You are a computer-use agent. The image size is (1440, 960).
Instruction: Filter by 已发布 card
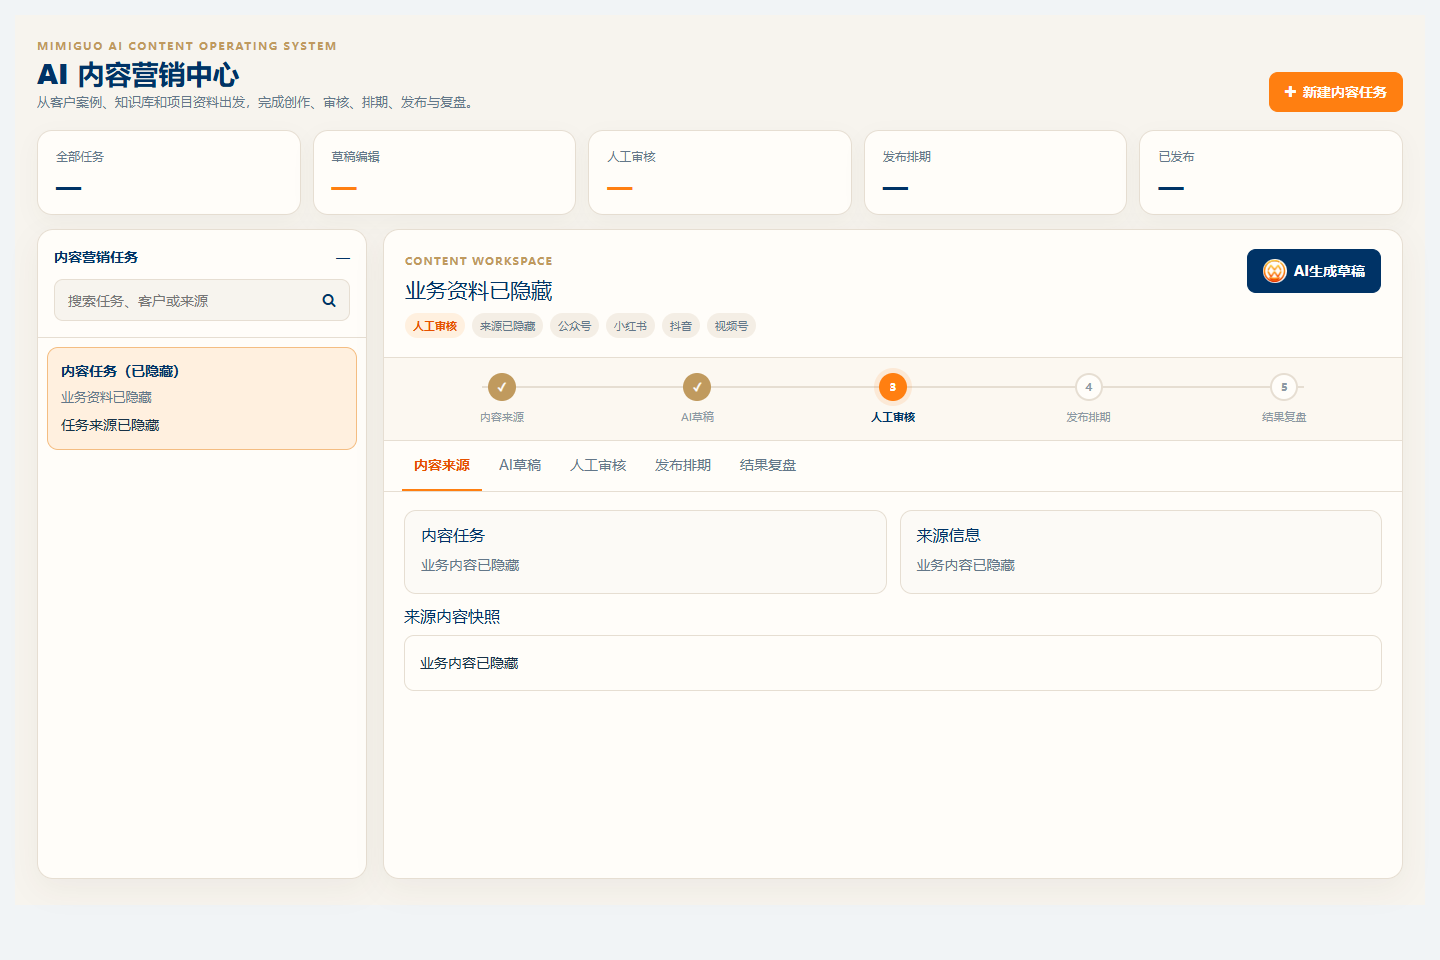1271,172
